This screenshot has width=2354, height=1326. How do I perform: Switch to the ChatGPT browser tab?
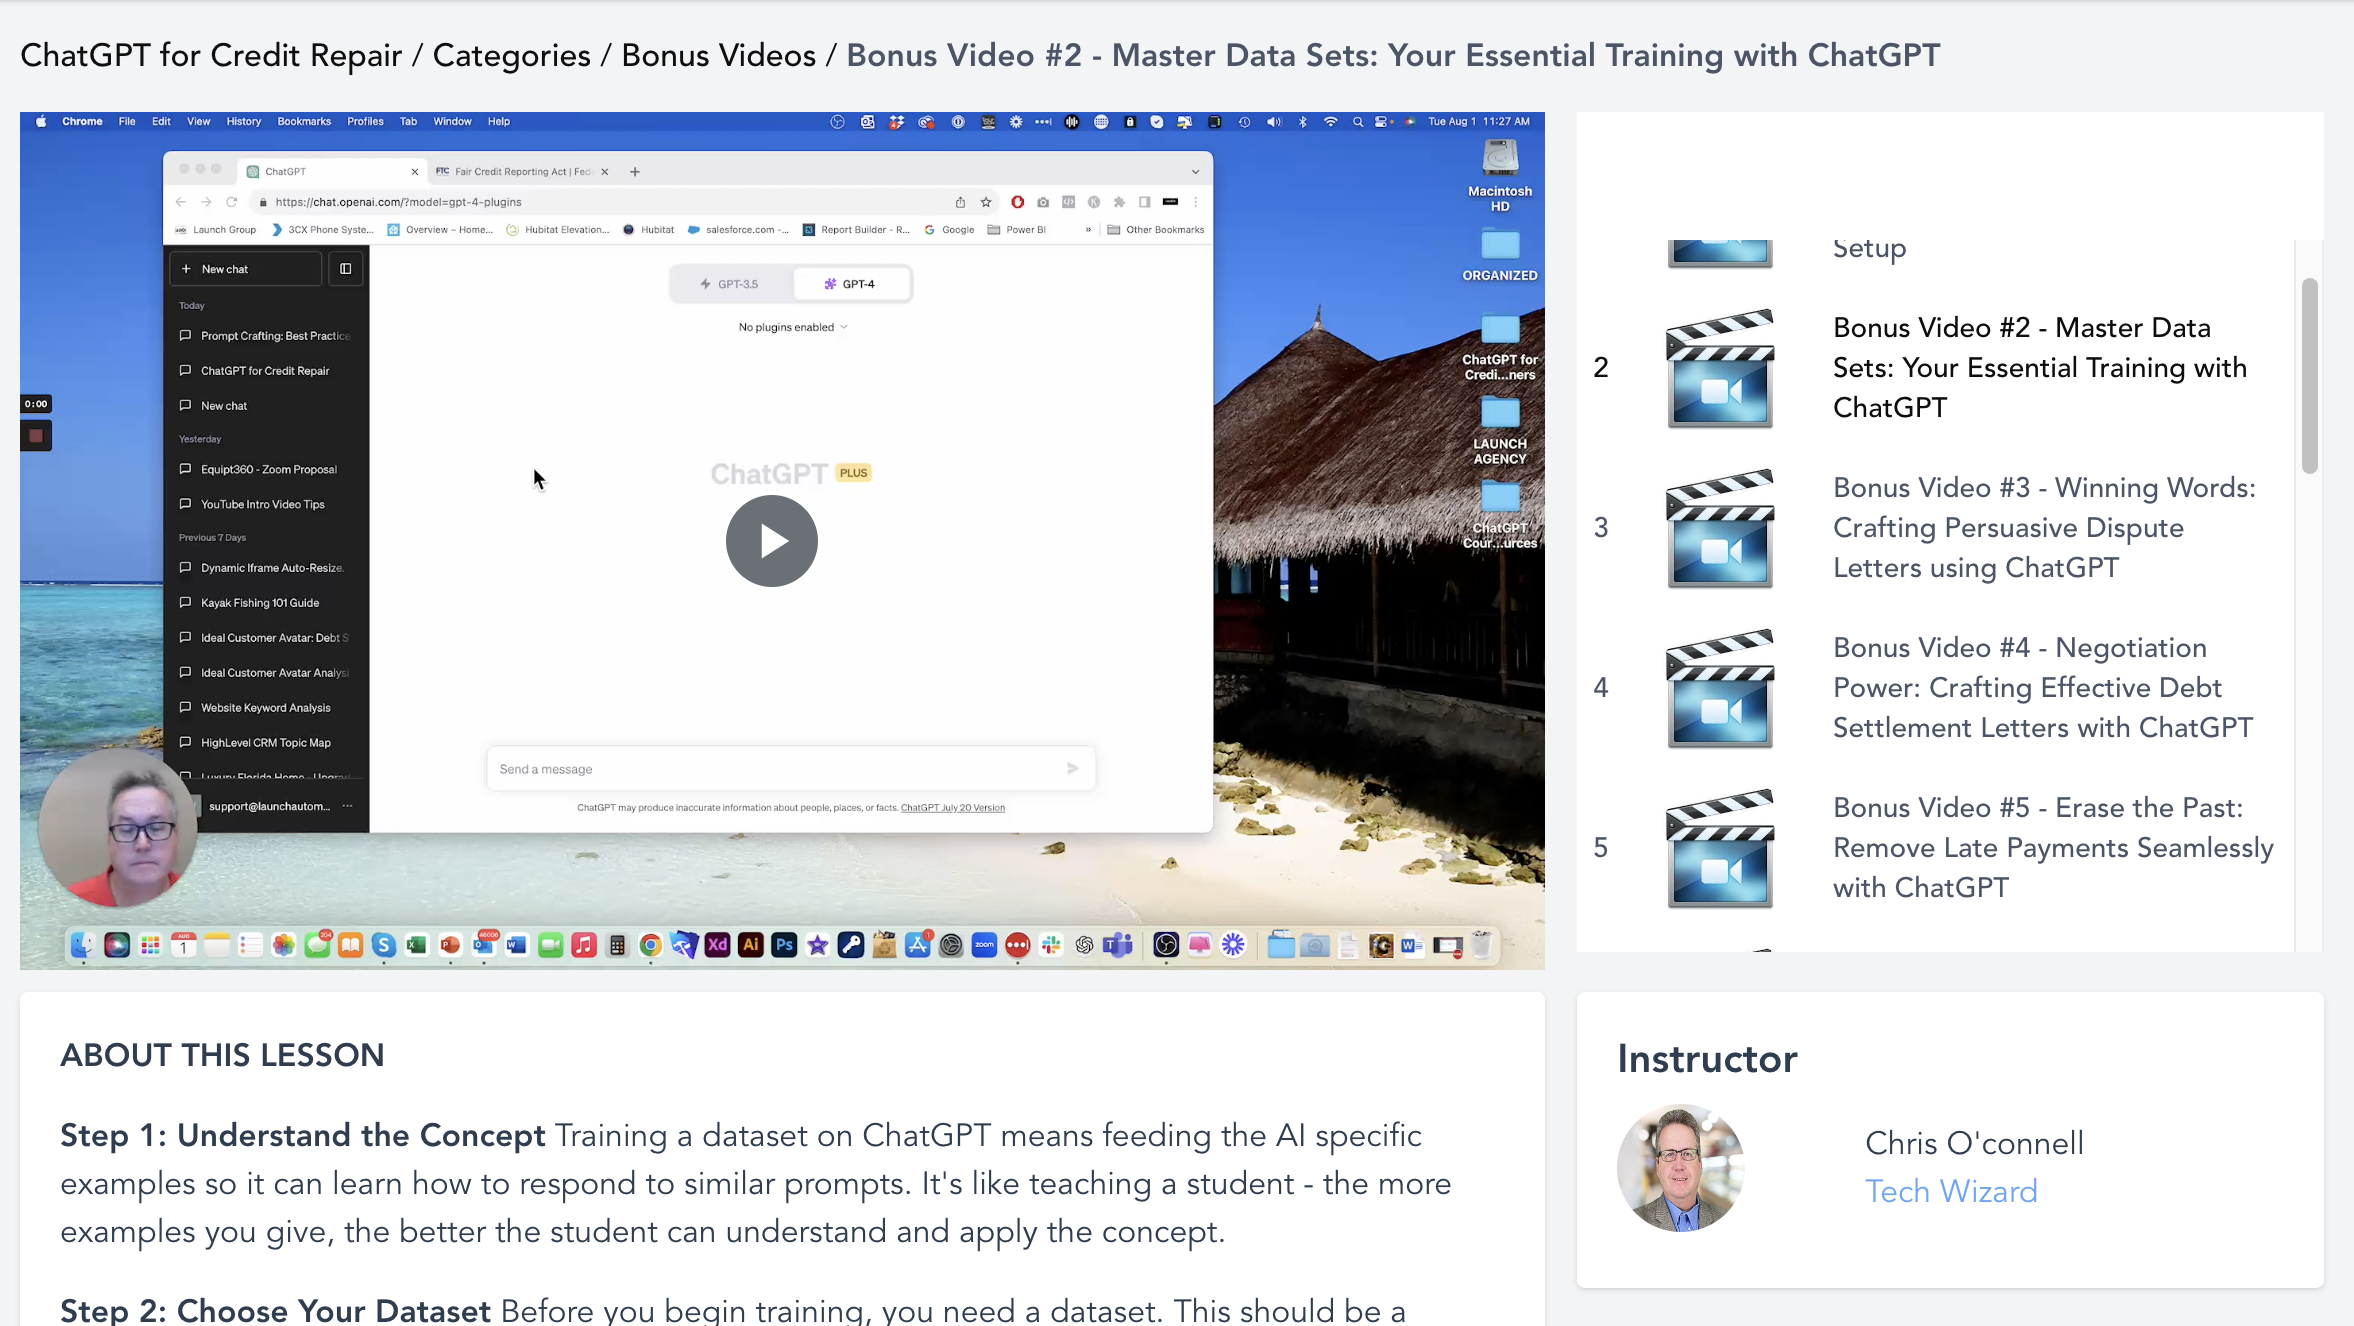coord(332,172)
